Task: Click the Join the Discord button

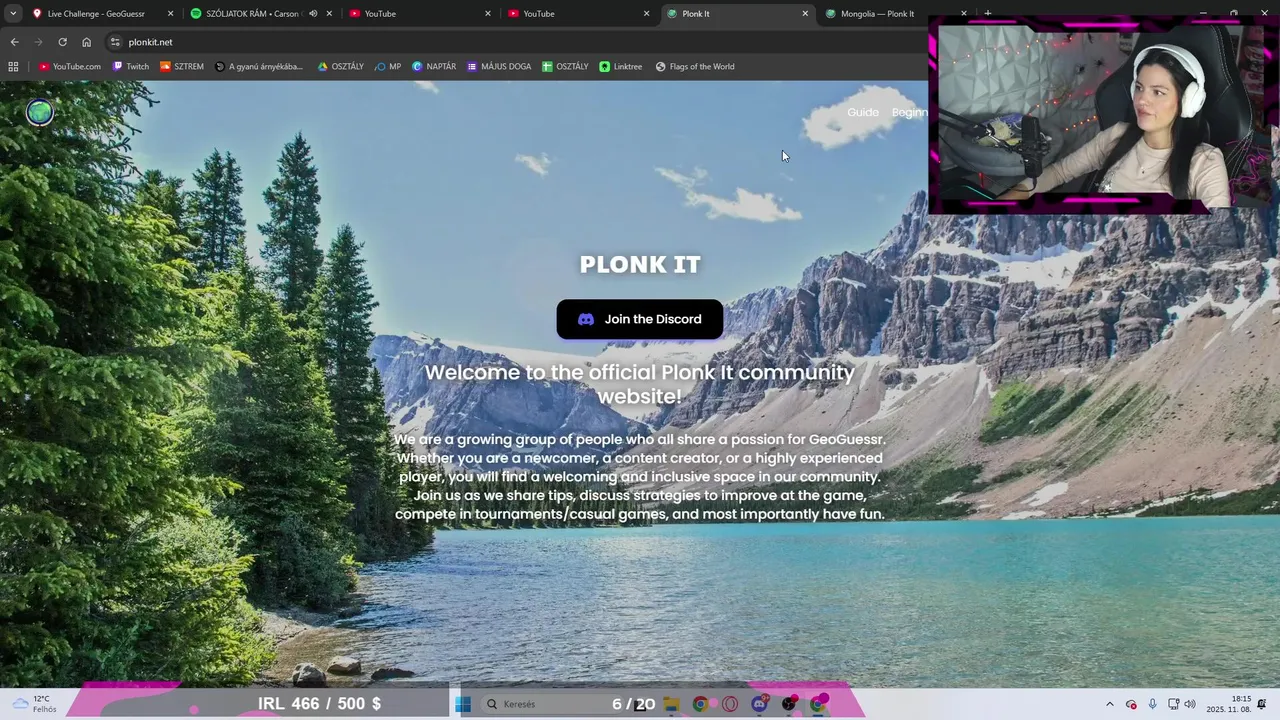Action: (640, 319)
